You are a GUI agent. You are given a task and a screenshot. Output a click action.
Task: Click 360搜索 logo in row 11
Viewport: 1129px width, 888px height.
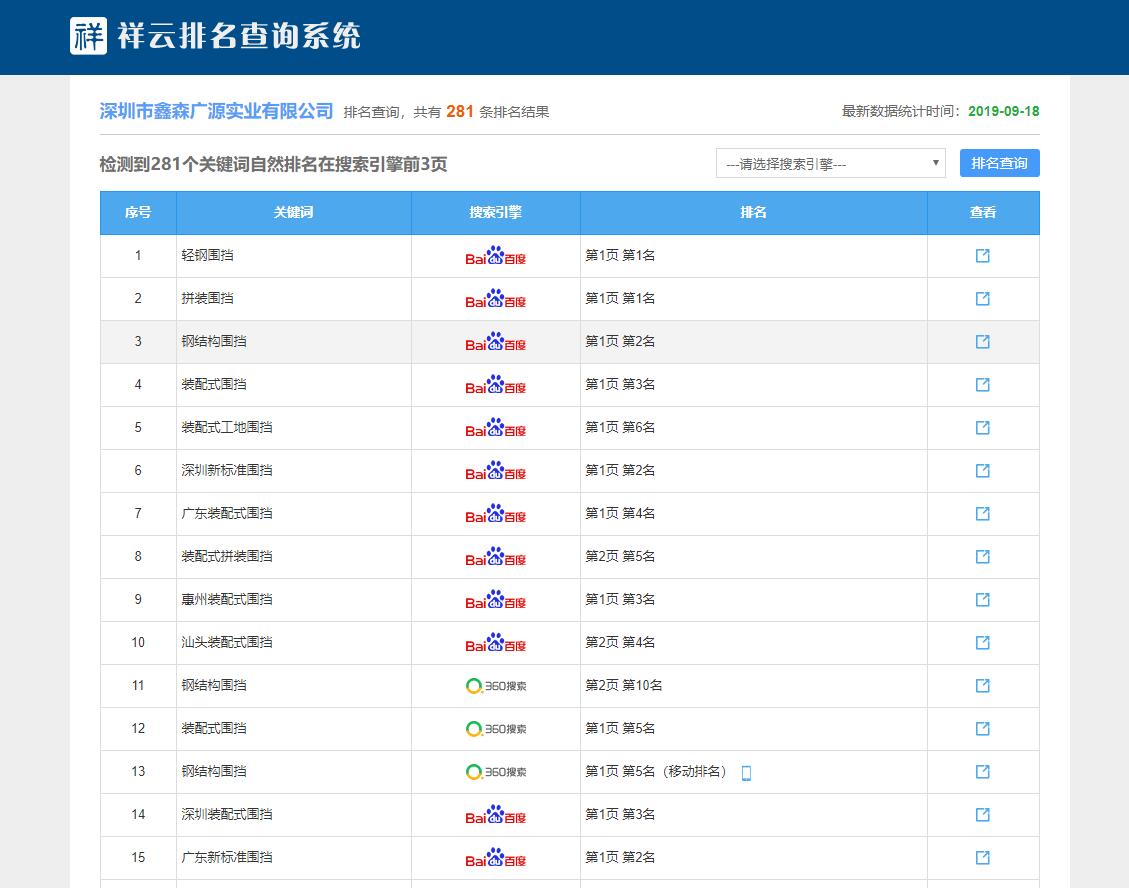pyautogui.click(x=495, y=686)
